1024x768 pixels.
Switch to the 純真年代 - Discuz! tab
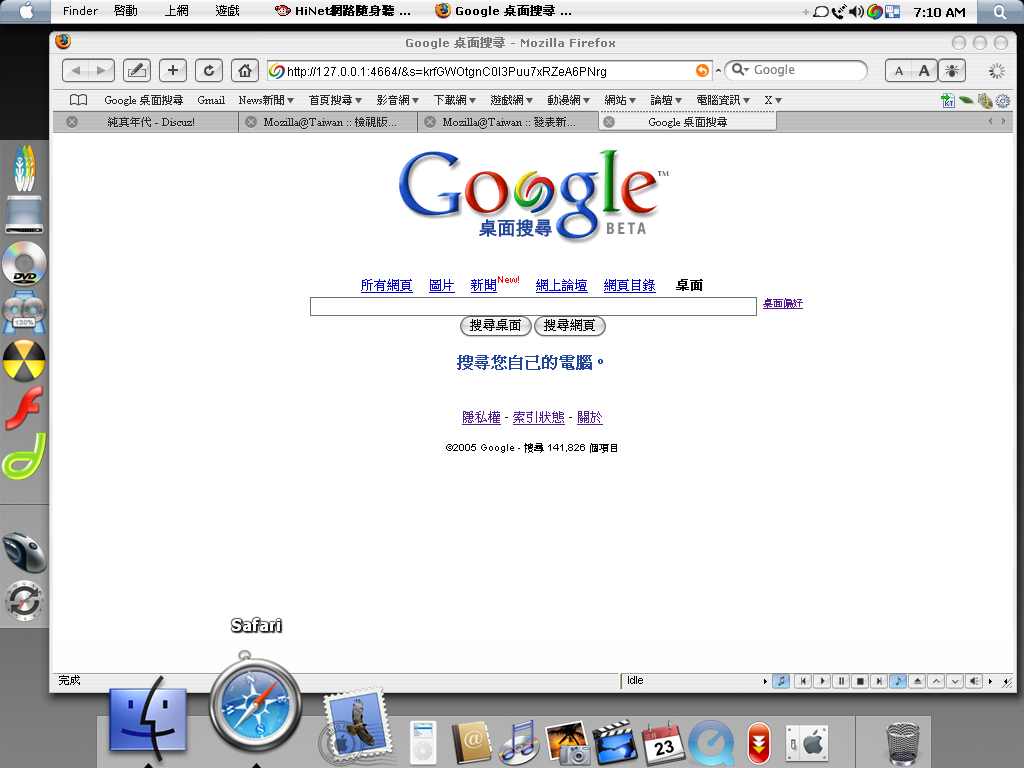tap(150, 122)
